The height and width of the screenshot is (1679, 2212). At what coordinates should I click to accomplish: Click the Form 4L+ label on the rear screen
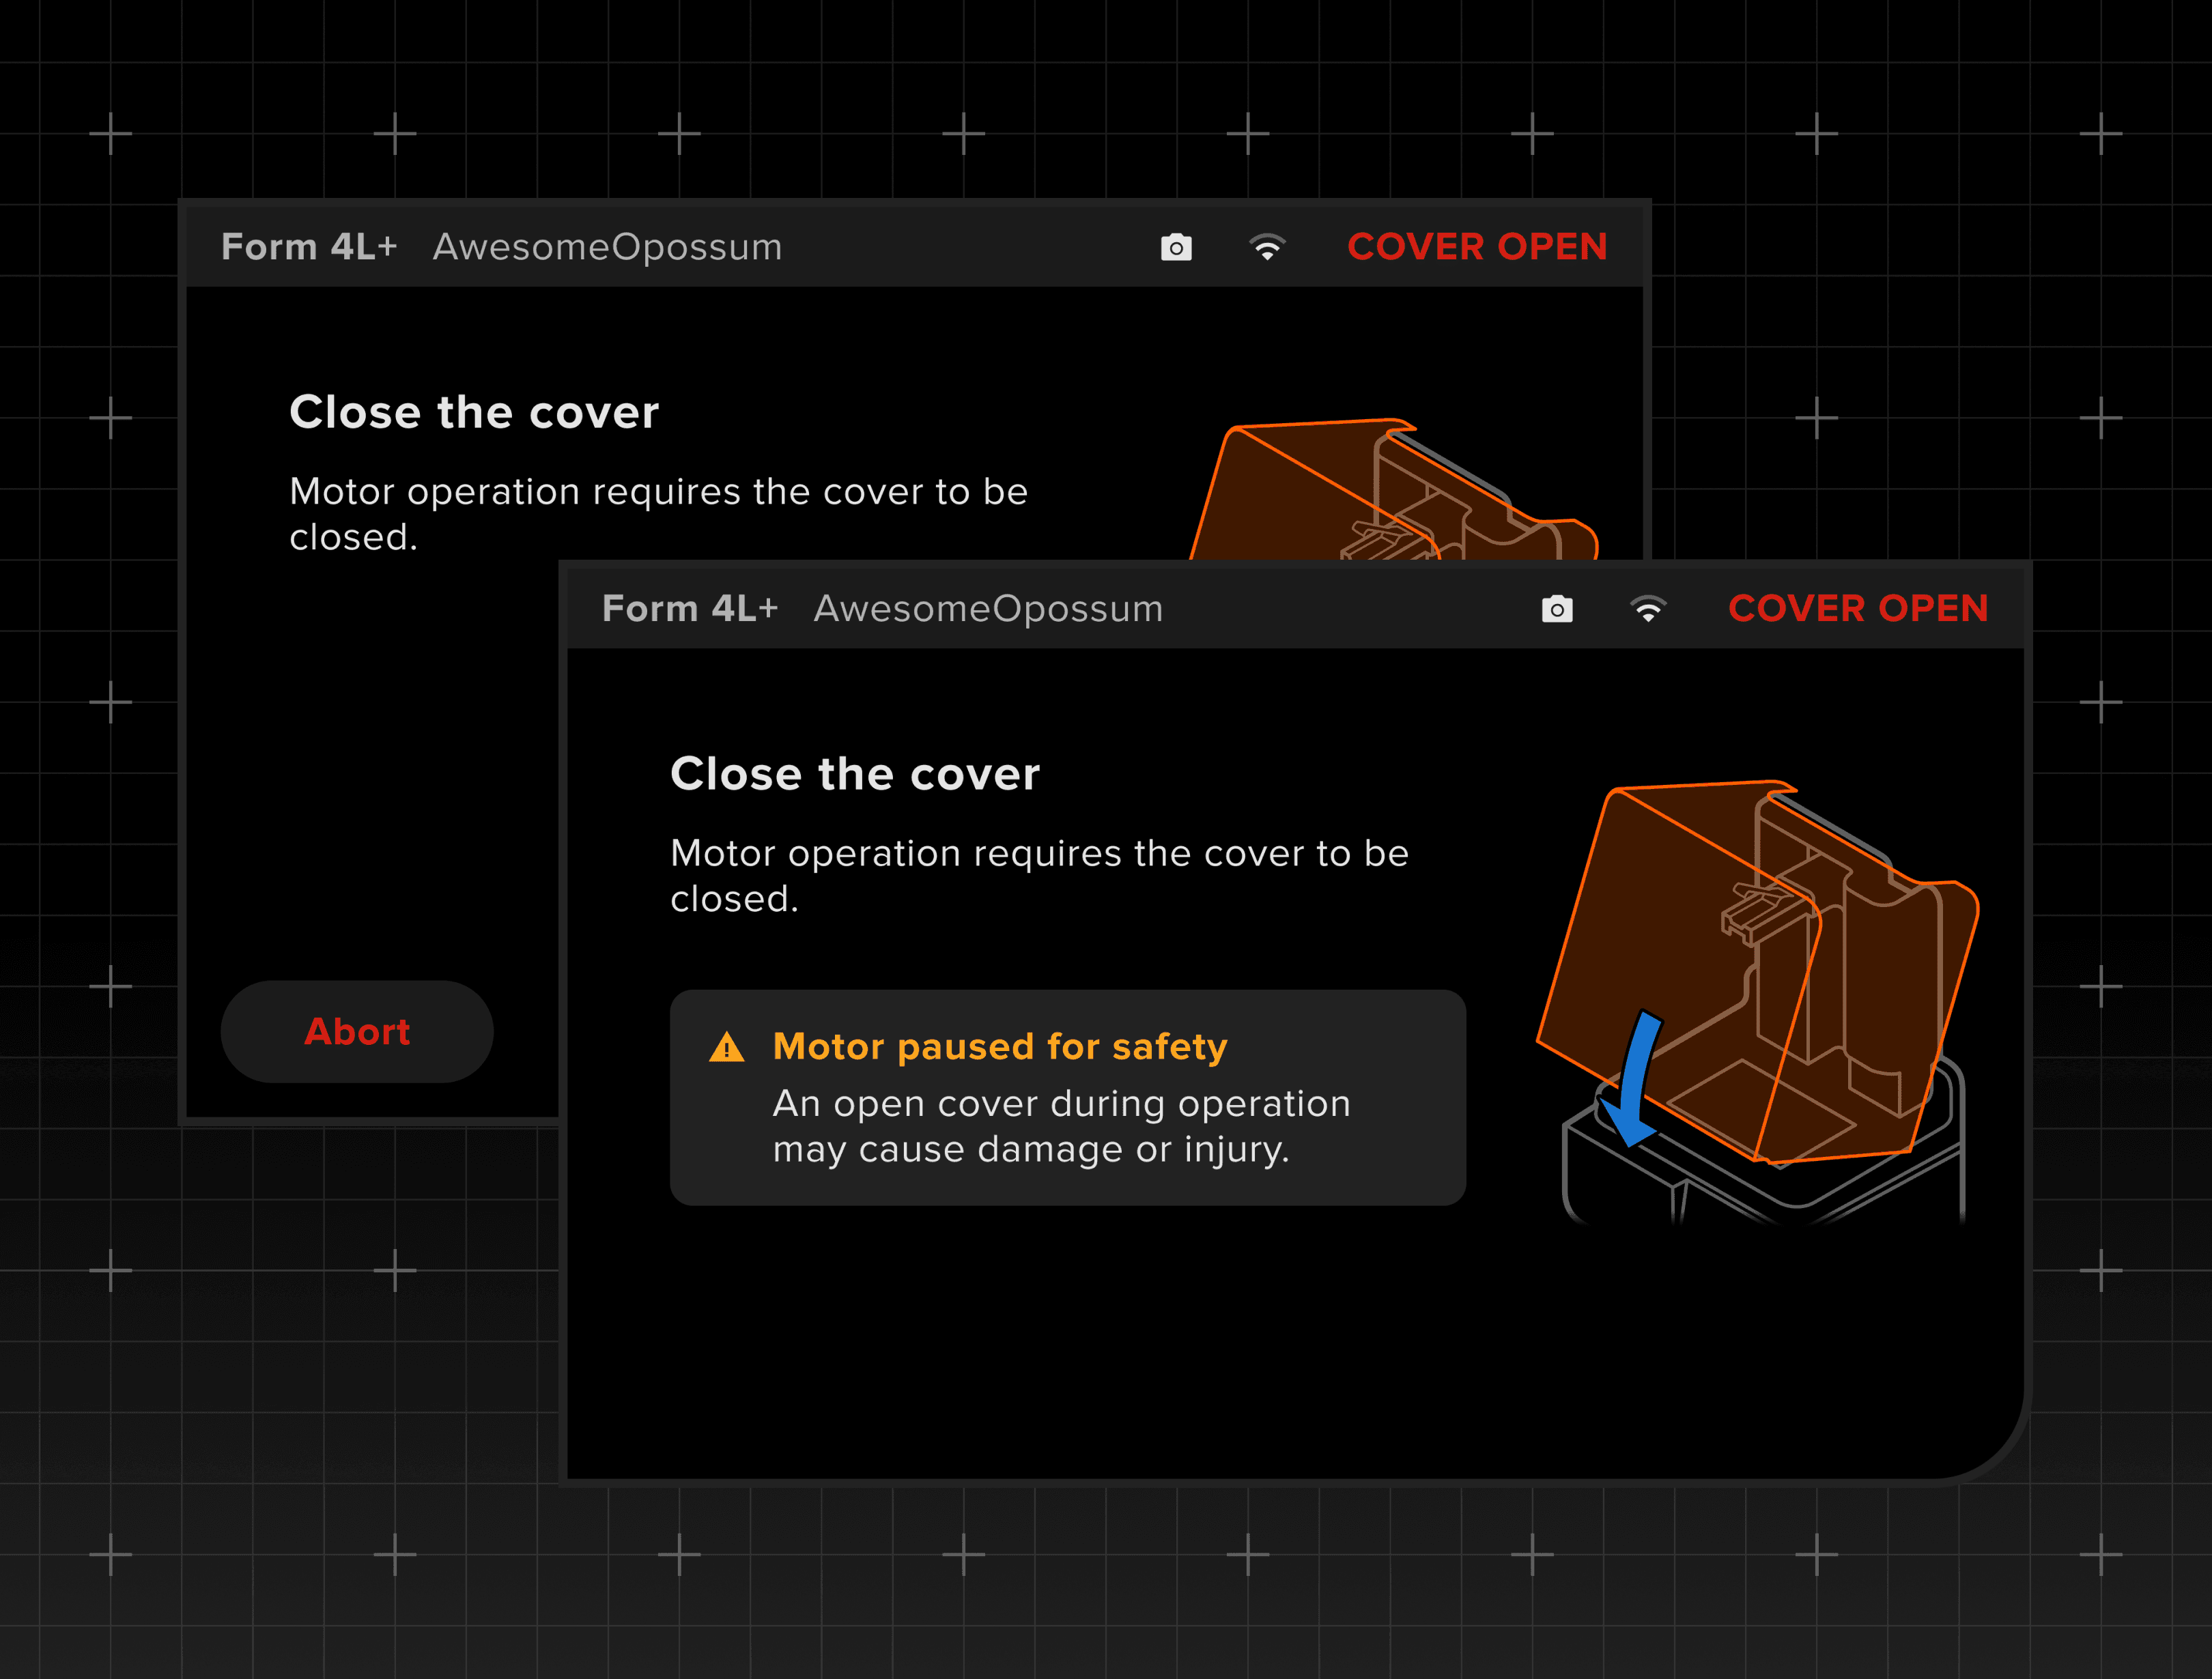(308, 247)
